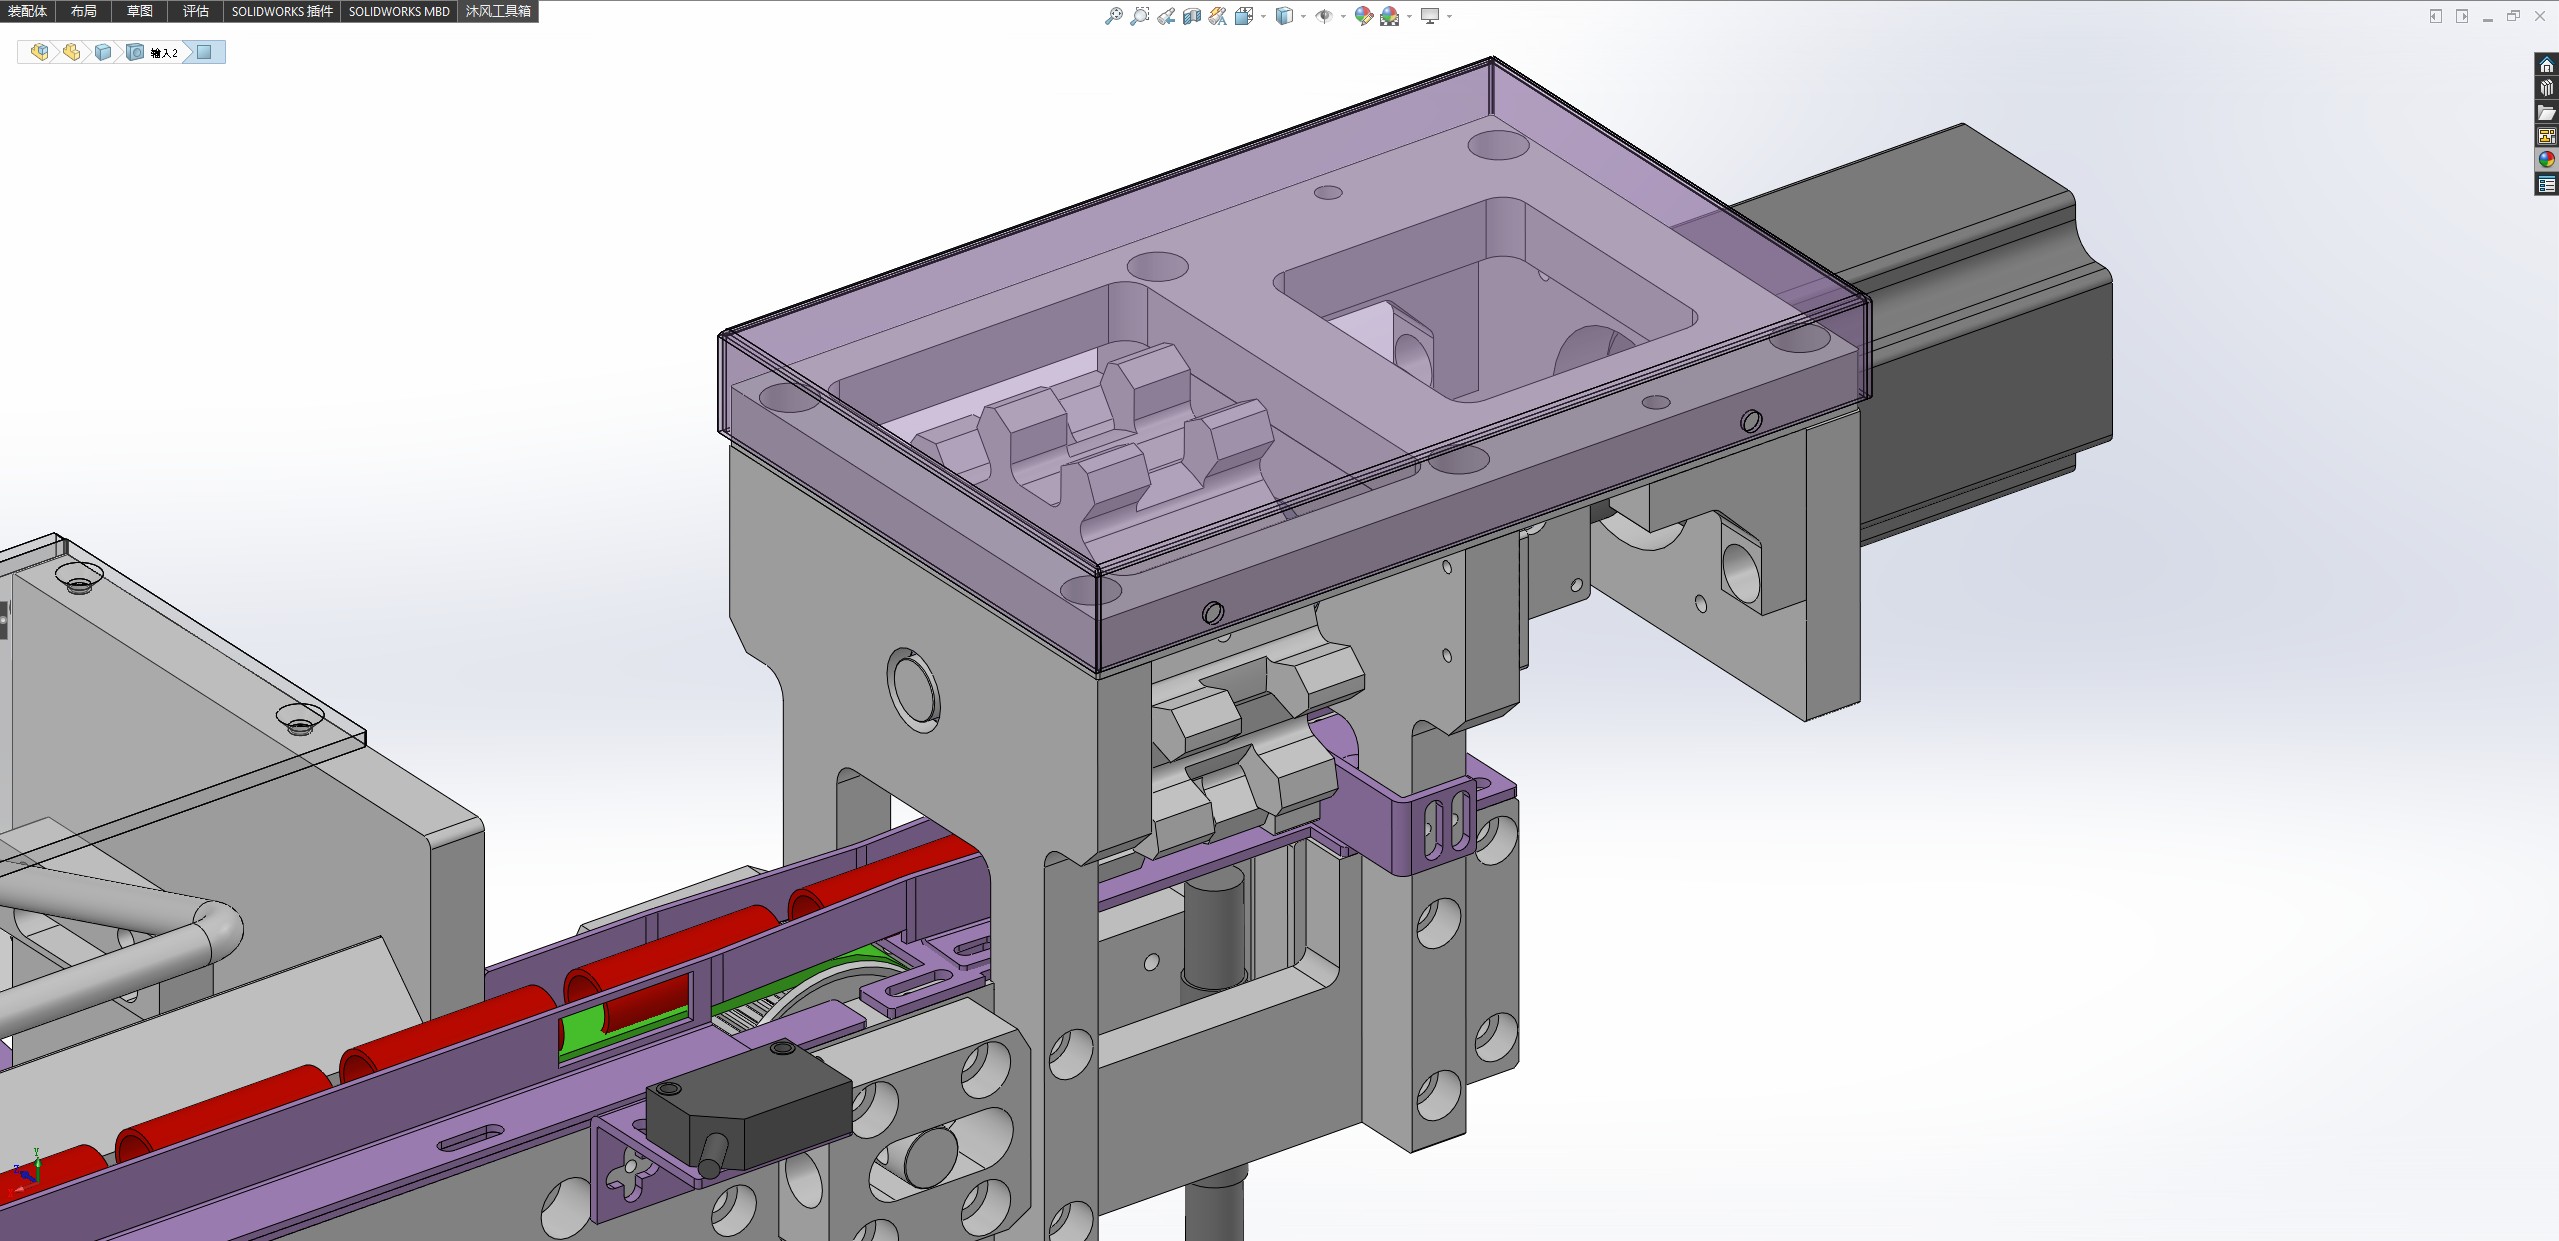Select the Zoom to Area tool
2559x1241 pixels.
1139,16
